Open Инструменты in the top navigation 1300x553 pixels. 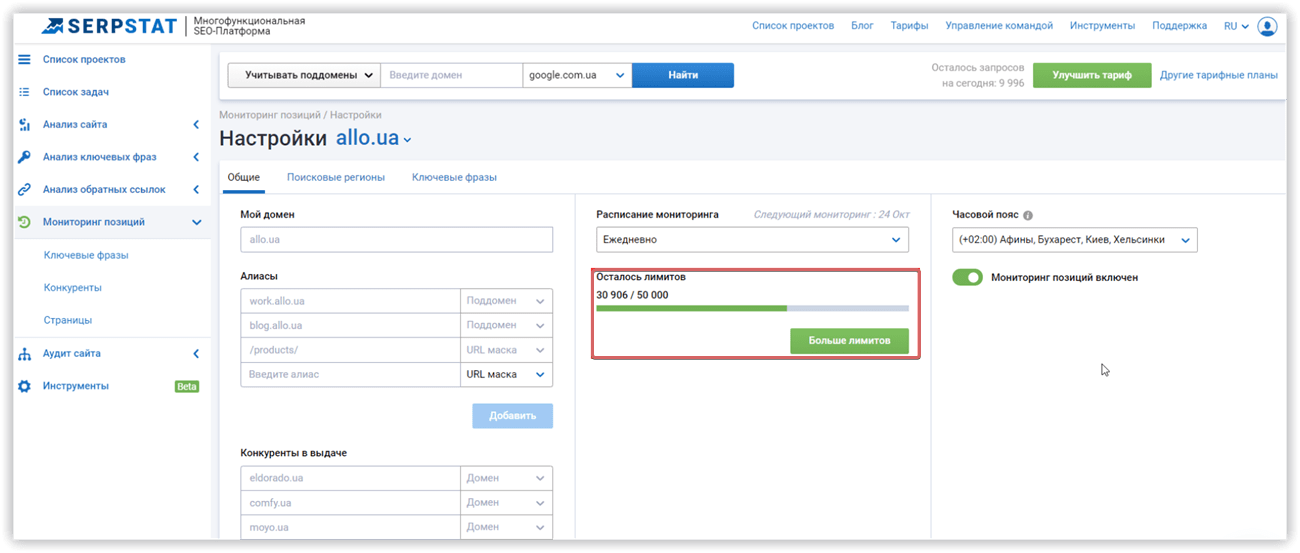1102,26
